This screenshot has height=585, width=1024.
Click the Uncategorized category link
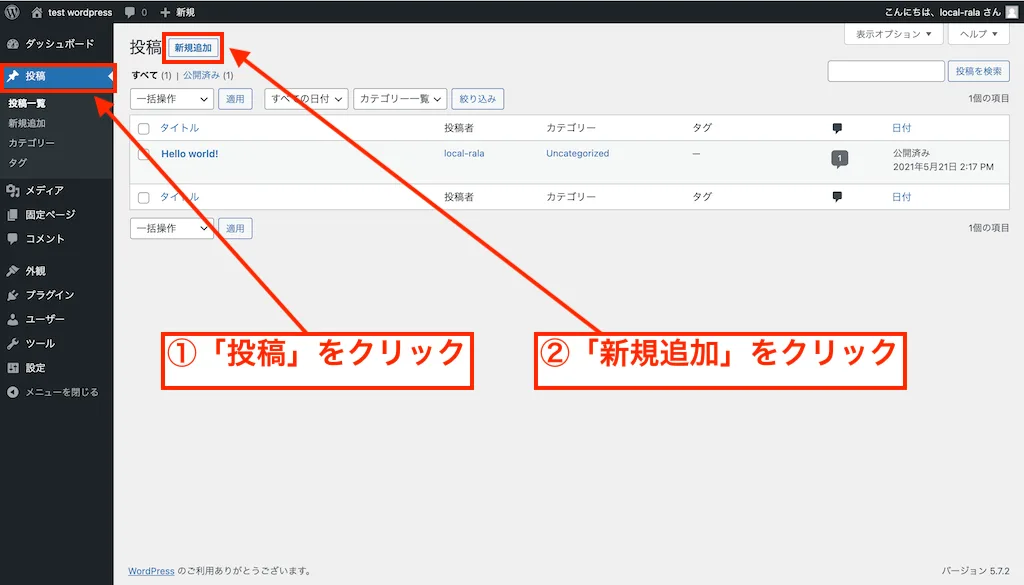[x=577, y=153]
